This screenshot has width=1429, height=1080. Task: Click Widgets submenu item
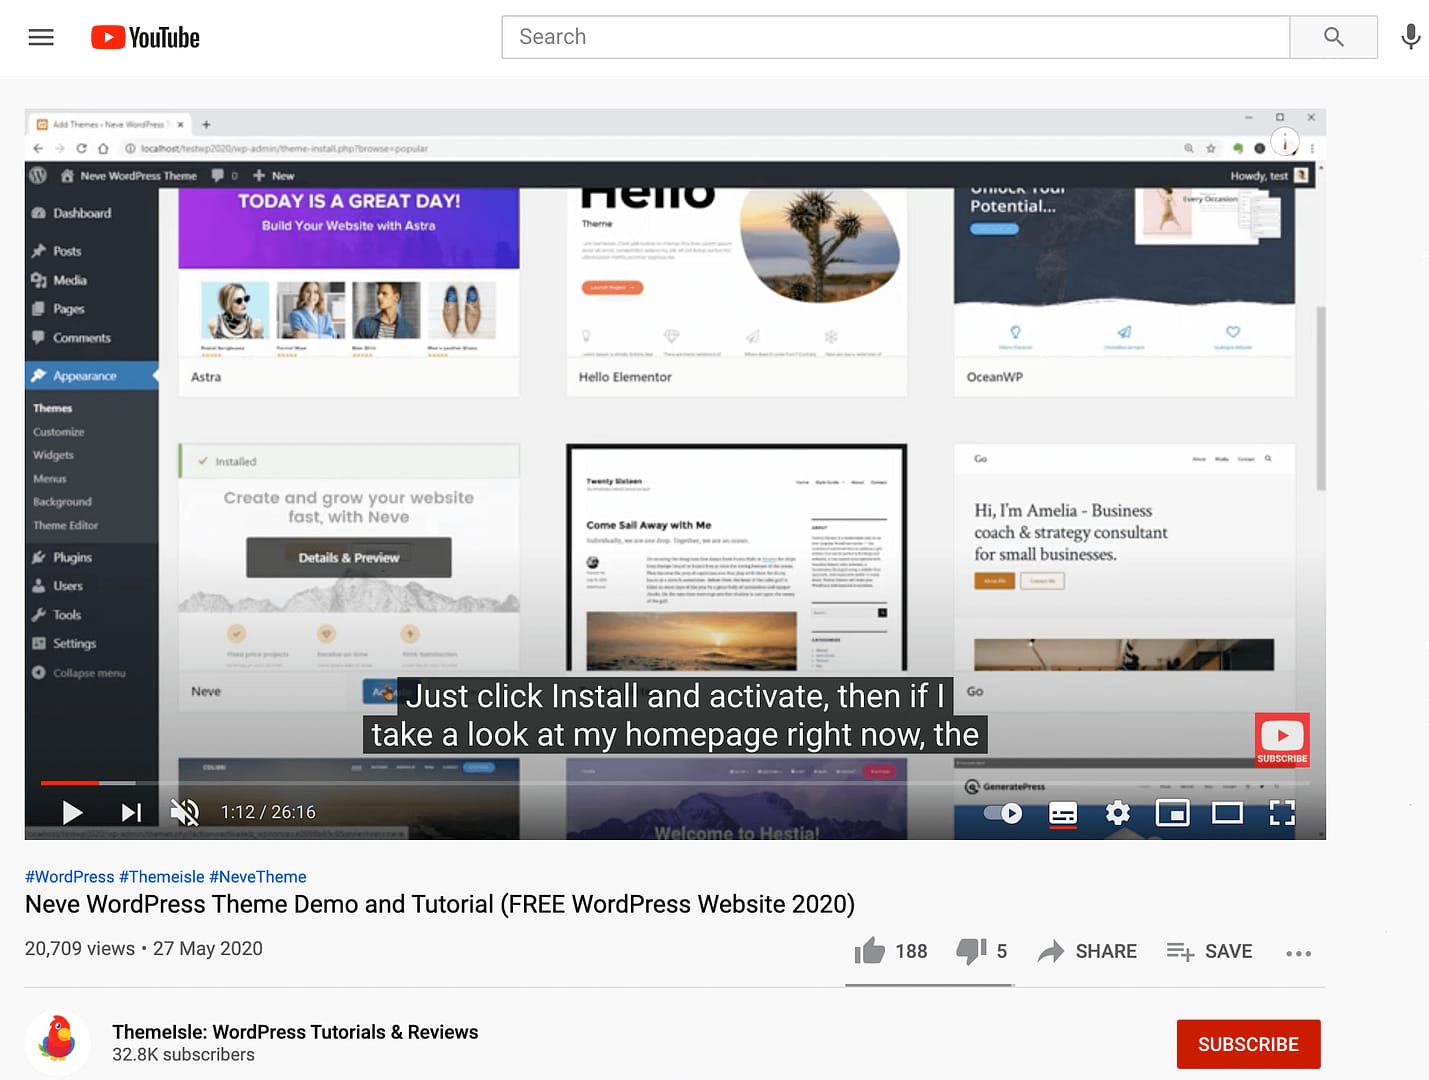click(53, 455)
